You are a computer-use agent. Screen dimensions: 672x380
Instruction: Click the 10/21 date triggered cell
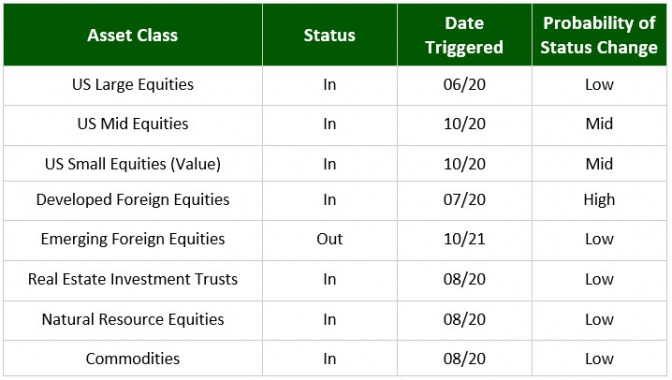pos(465,239)
